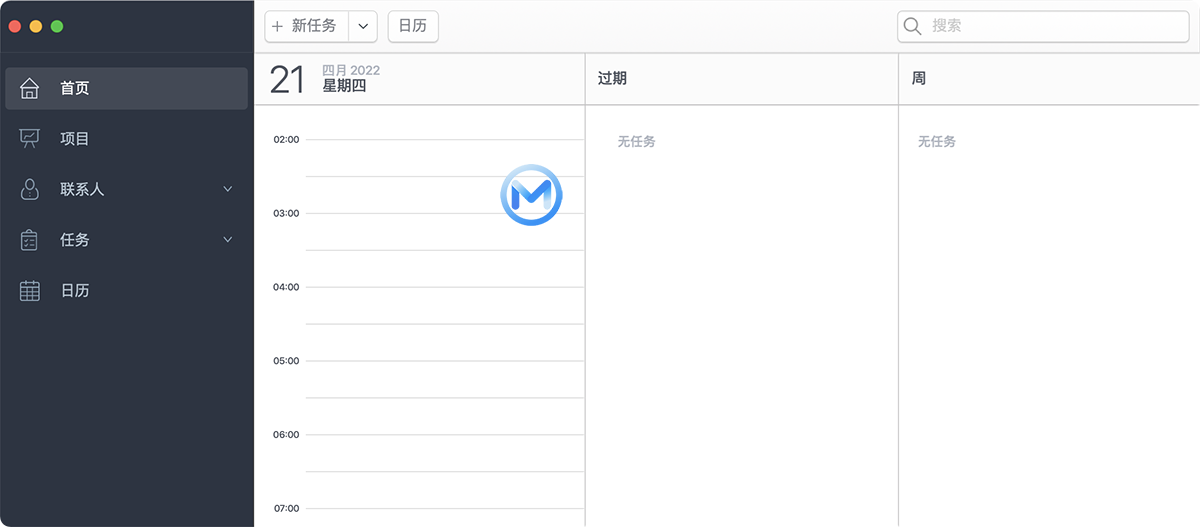Screen dimensions: 1200x527
Task: Click the 06:00 time slot label
Action: (286, 435)
